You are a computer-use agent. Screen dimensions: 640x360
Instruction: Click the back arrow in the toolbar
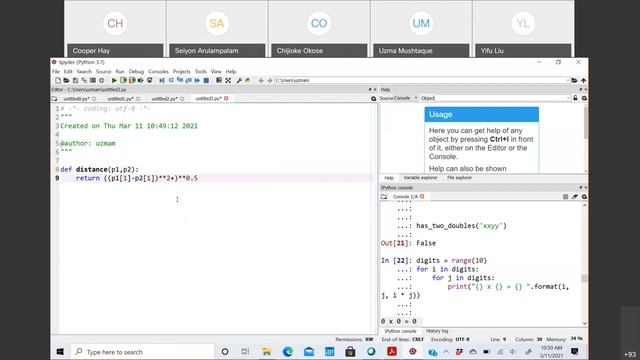(261, 80)
